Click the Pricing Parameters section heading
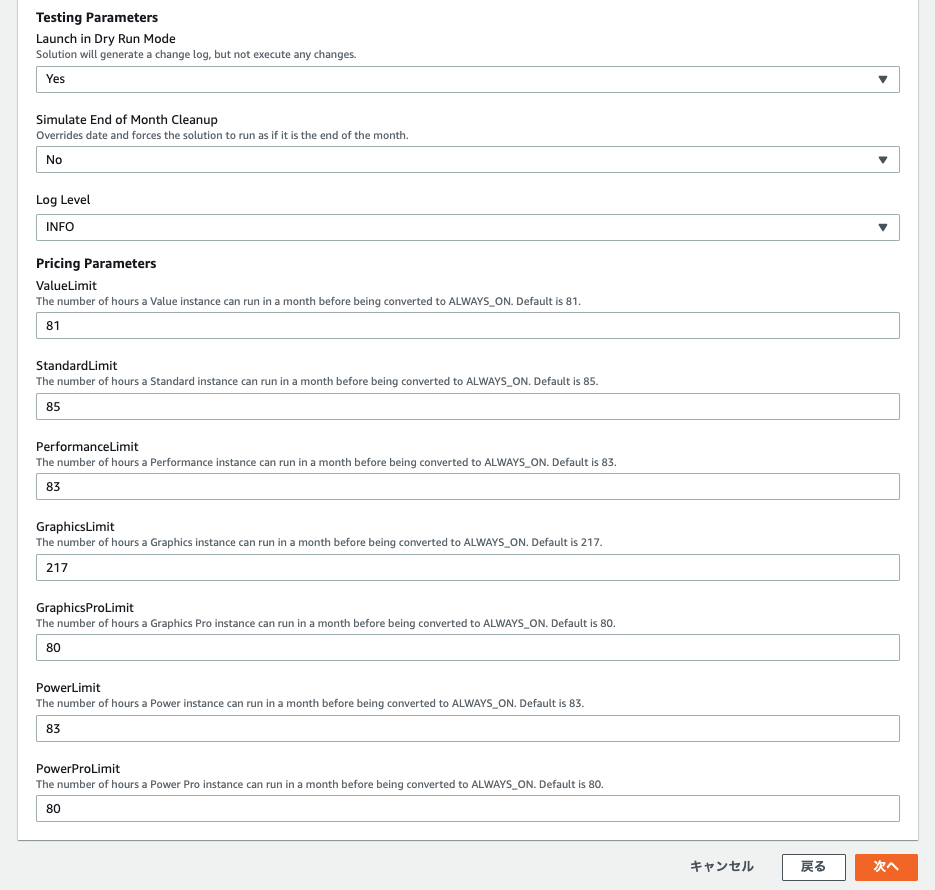 pos(96,263)
